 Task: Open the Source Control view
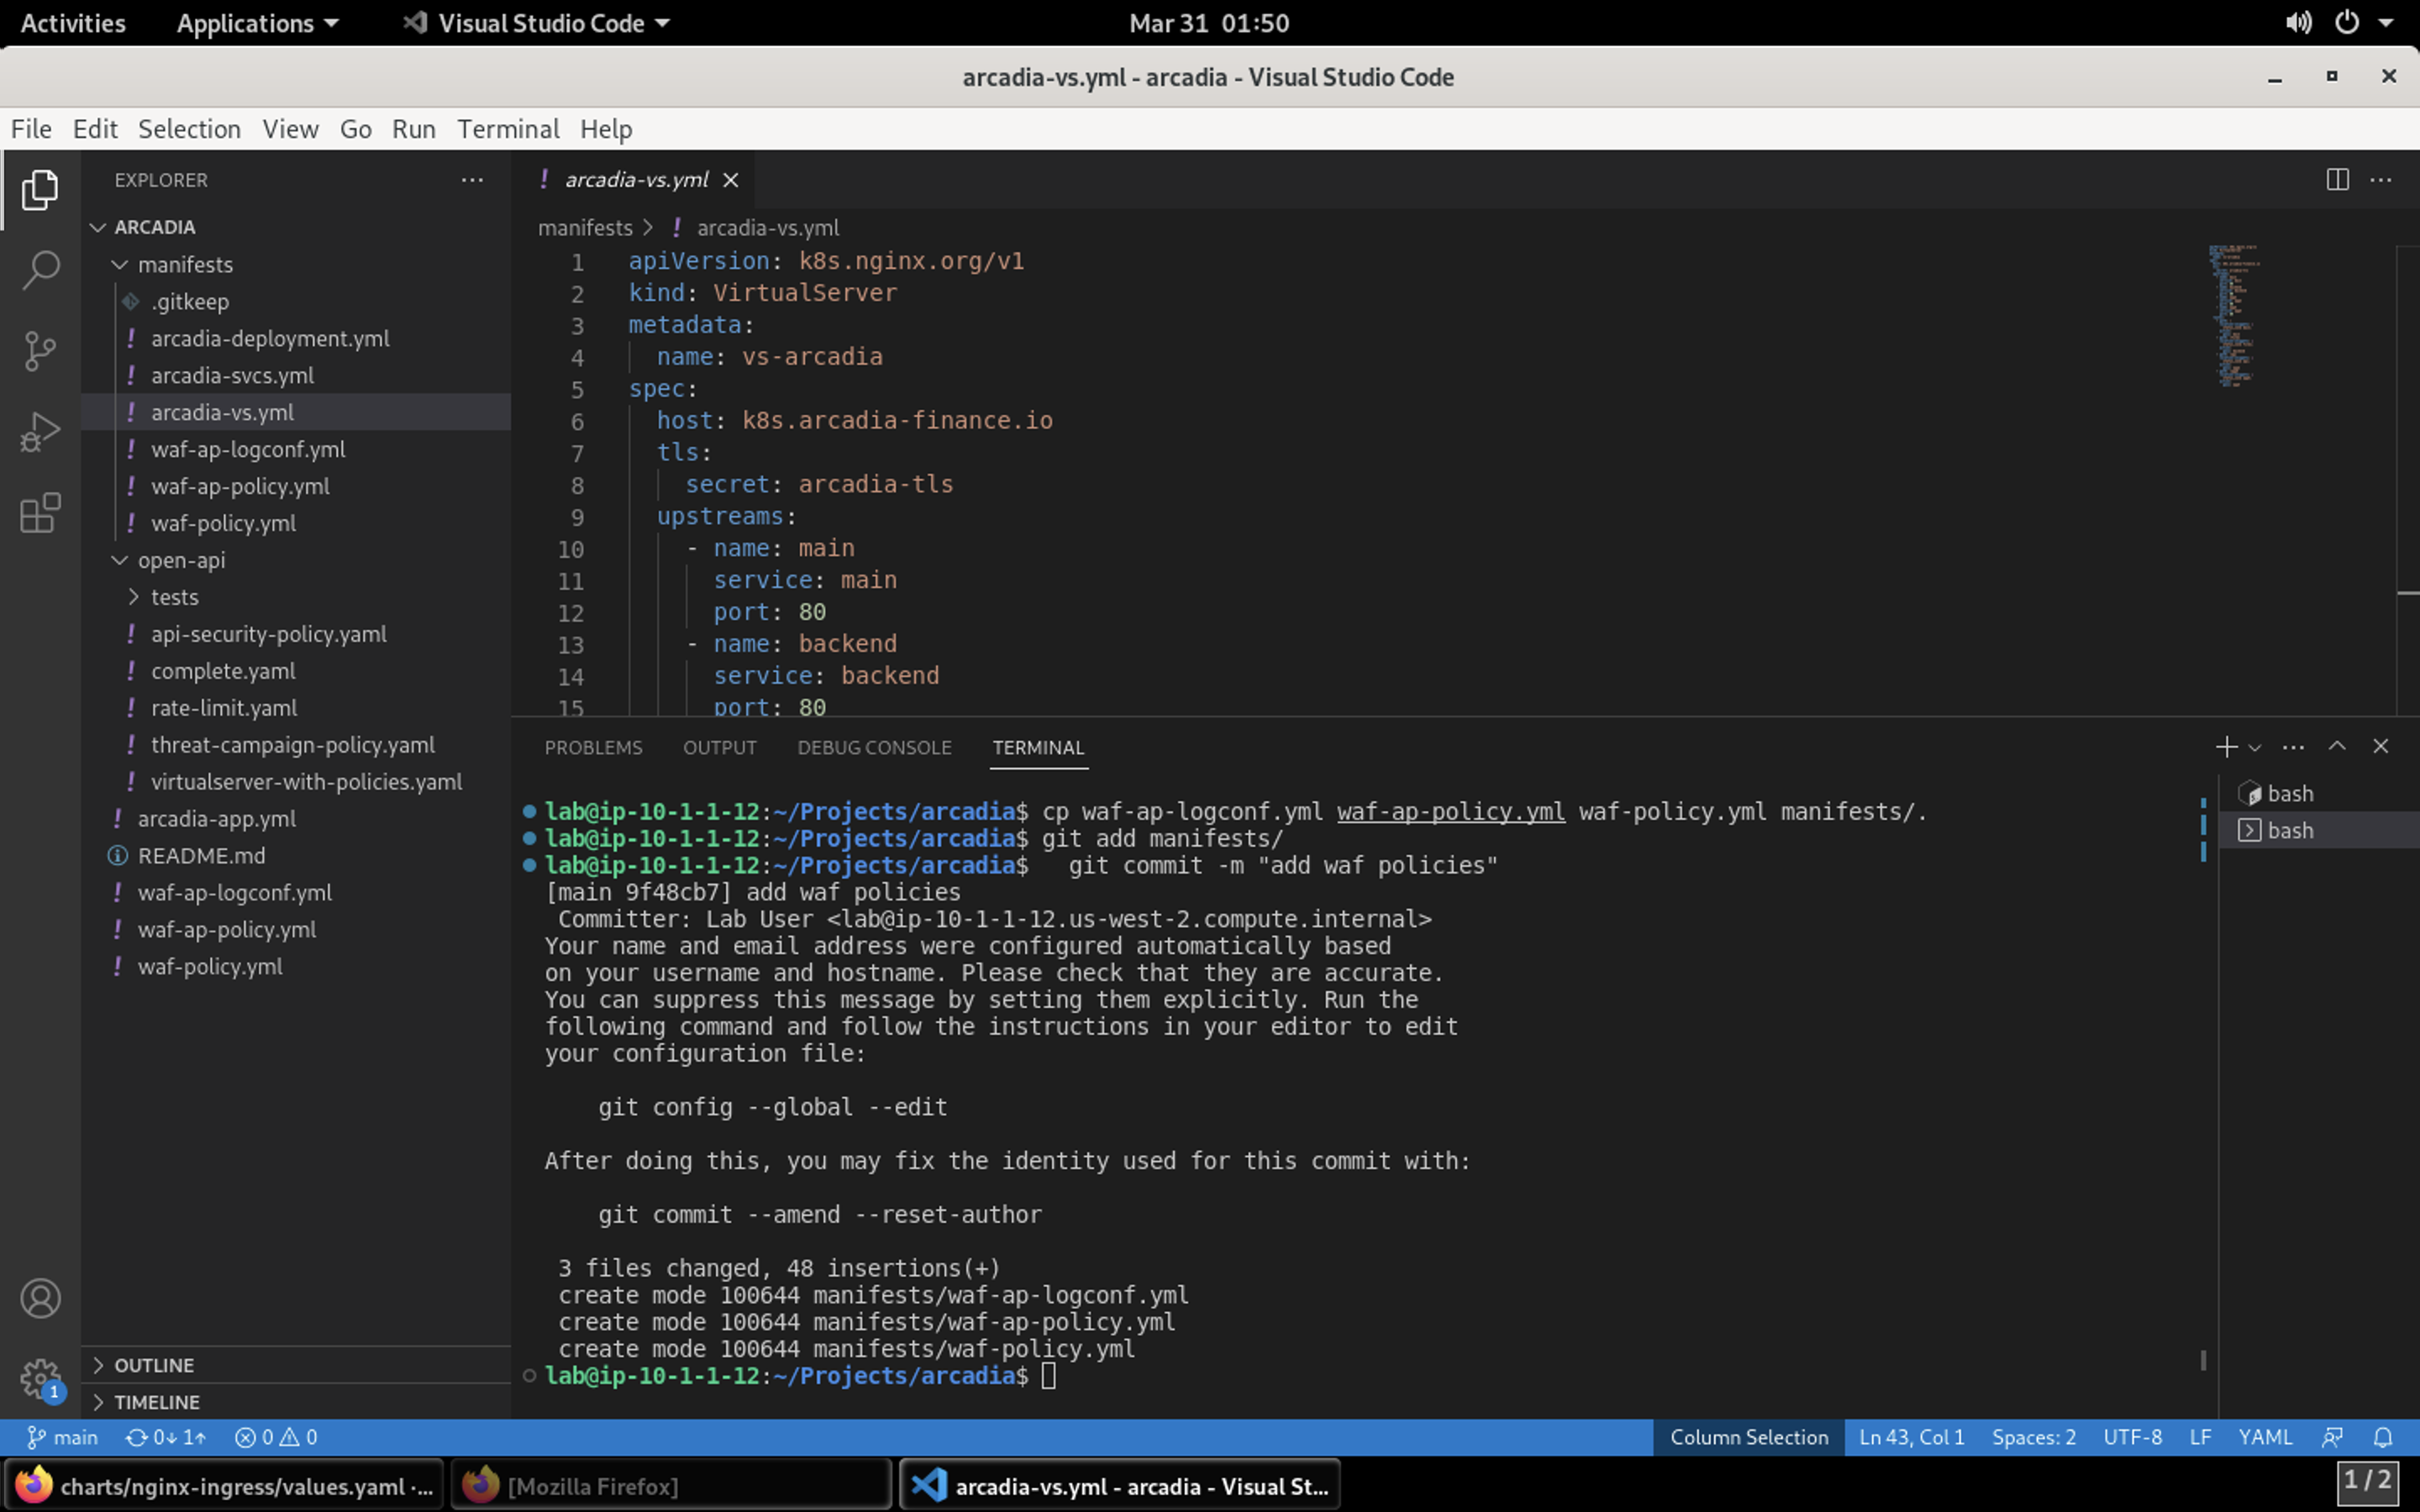[x=40, y=351]
